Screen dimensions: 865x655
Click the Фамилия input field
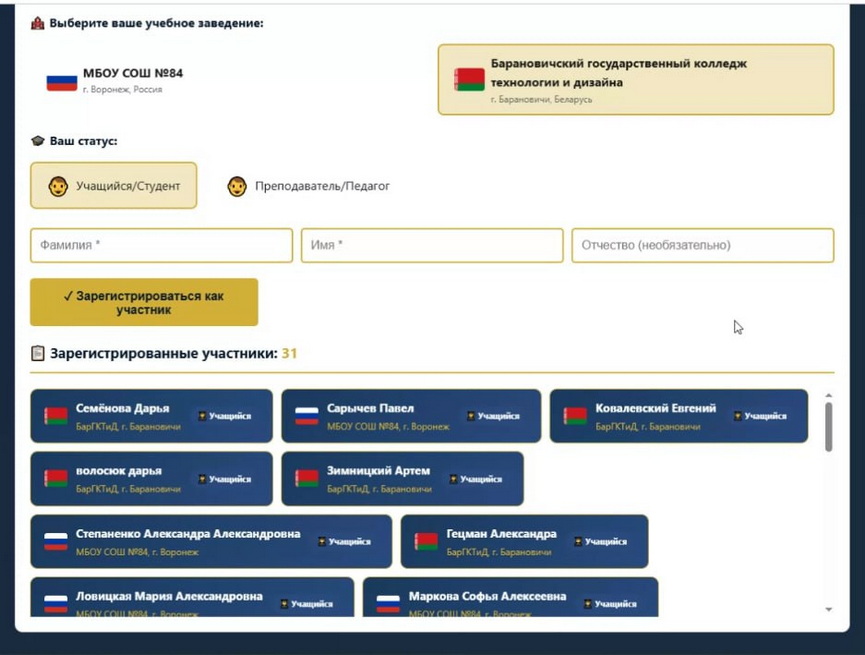point(161,245)
